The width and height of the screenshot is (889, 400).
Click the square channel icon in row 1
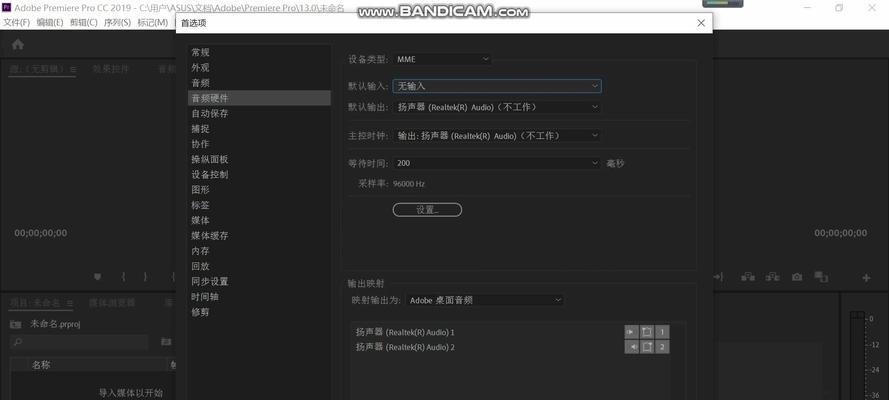pos(647,332)
